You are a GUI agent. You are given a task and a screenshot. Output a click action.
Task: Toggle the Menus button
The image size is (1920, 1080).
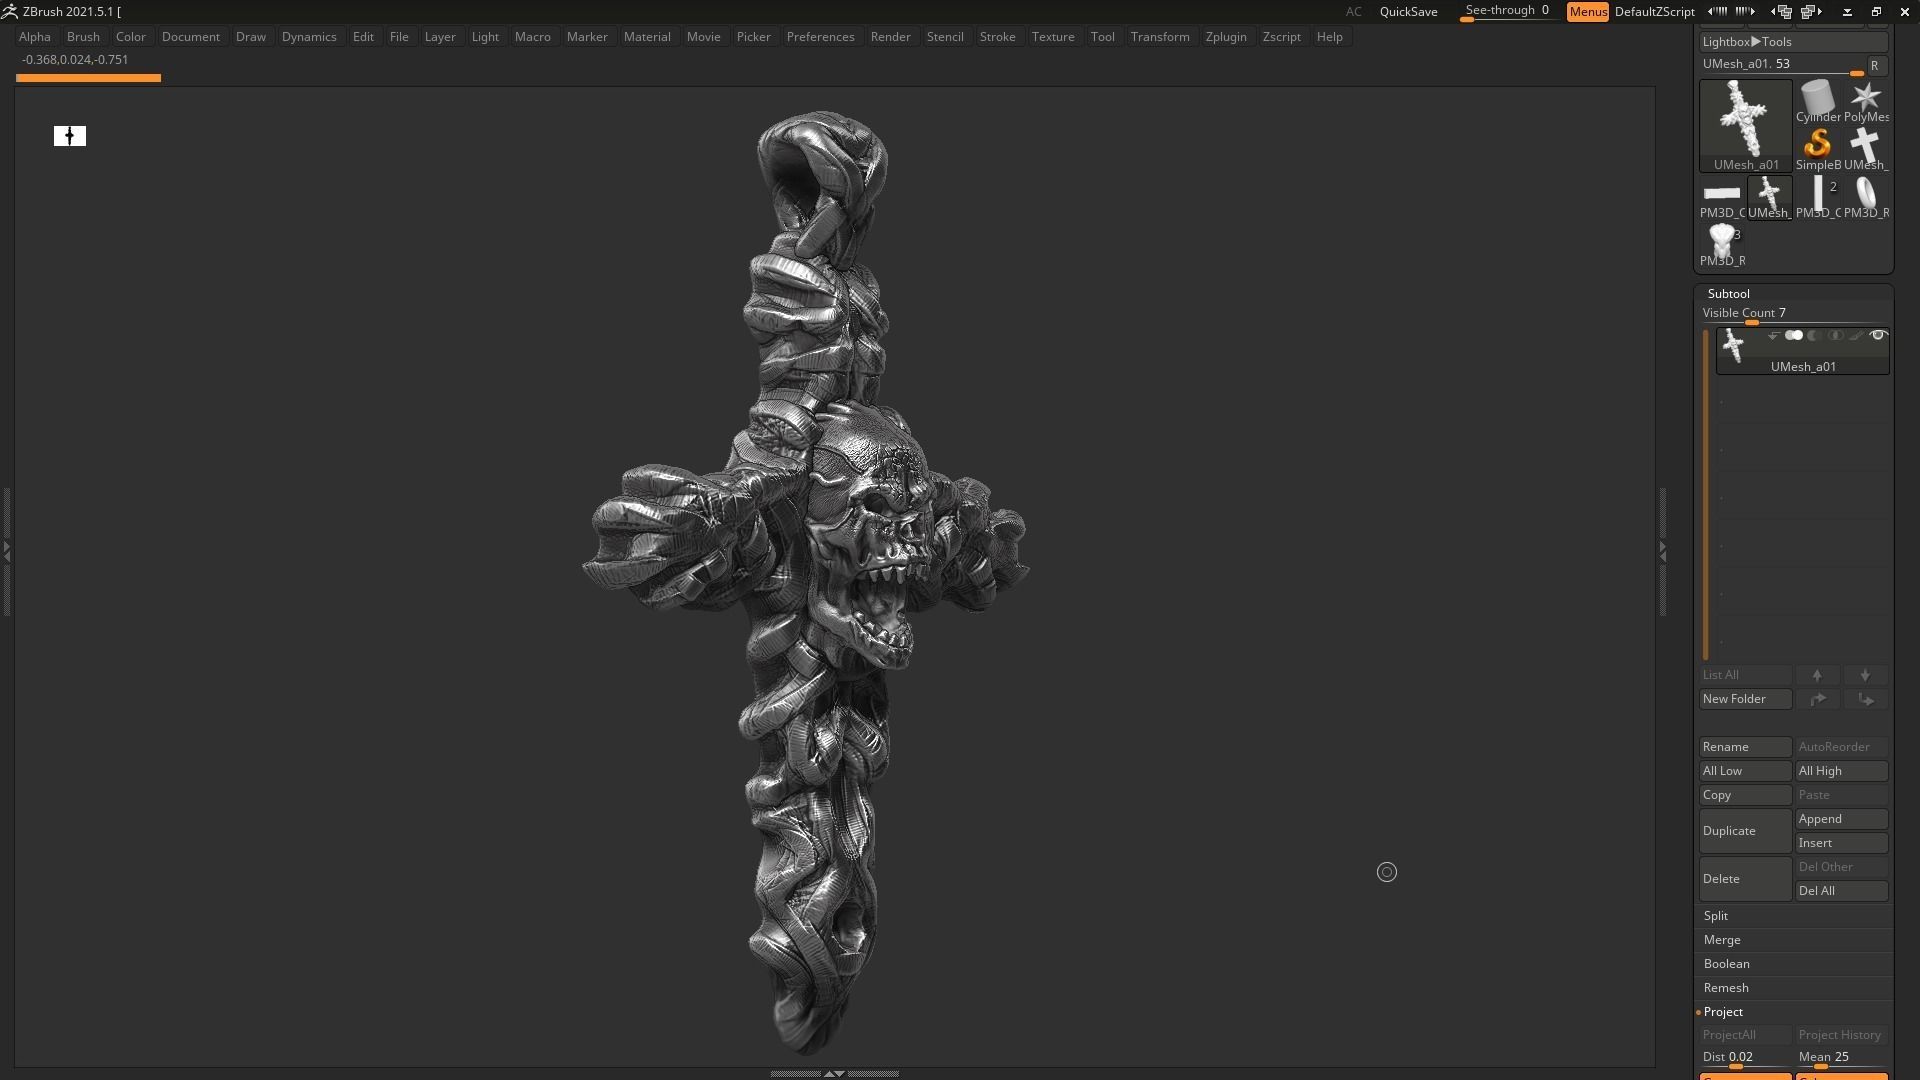pyautogui.click(x=1588, y=12)
